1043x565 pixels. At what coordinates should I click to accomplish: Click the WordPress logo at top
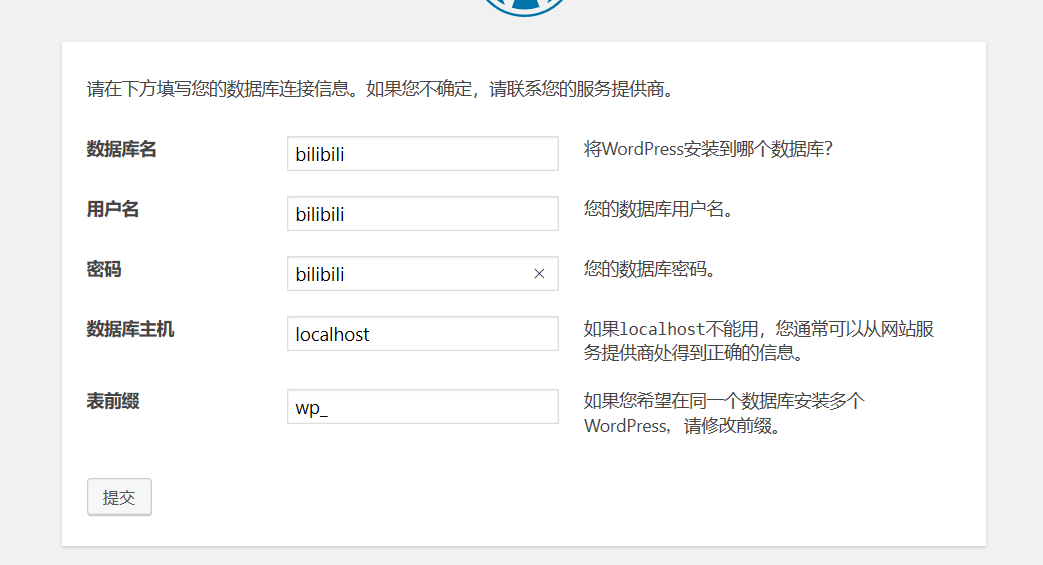524,7
